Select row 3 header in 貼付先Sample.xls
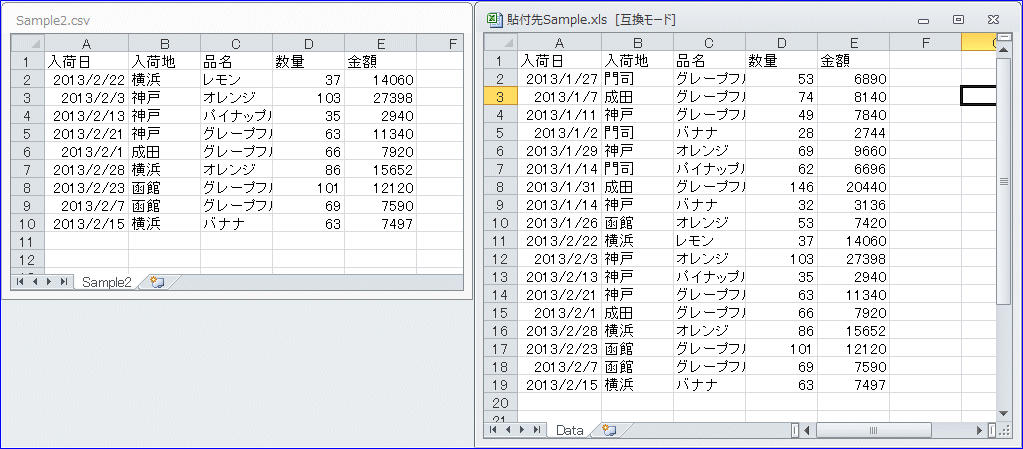1023x449 pixels. pos(500,97)
